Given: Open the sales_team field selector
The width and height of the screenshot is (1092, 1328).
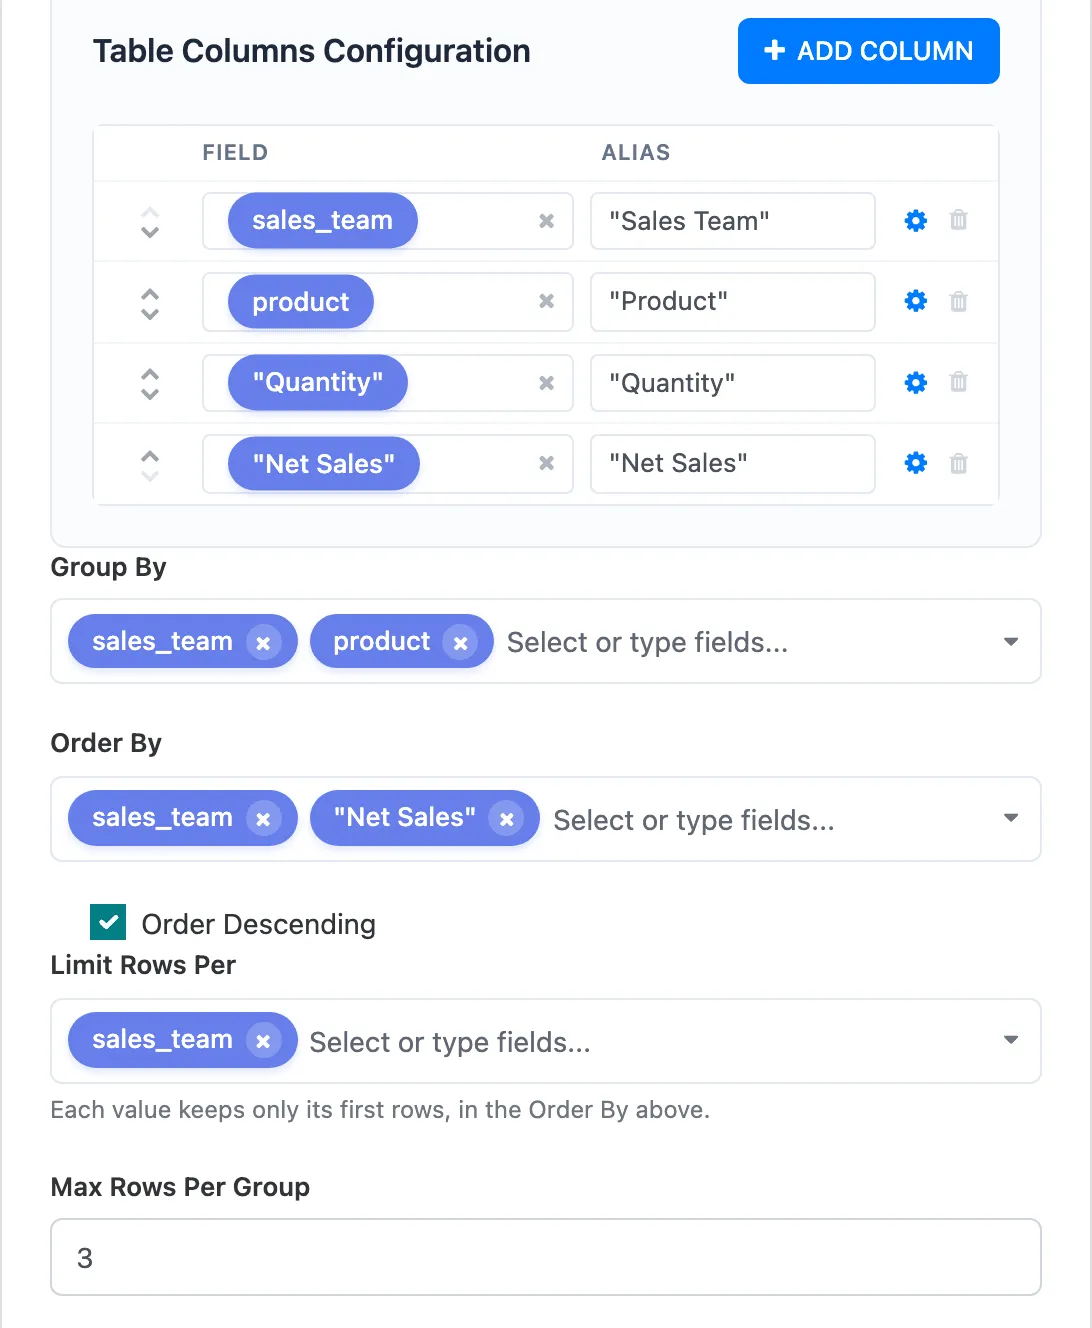Looking at the screenshot, I should coord(388,221).
